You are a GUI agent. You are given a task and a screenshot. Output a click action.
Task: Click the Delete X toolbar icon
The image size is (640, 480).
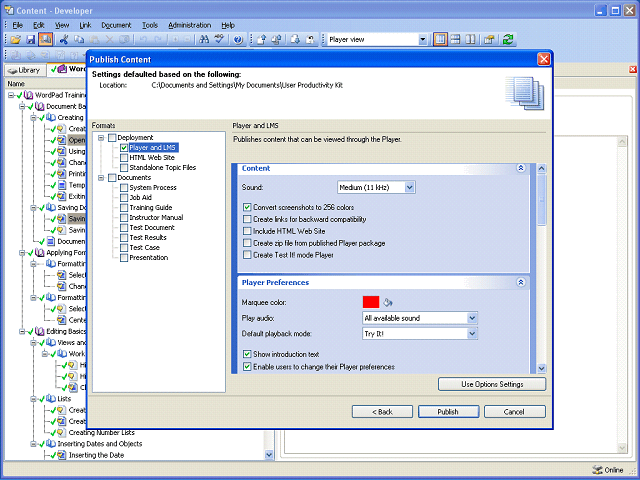coord(109,40)
